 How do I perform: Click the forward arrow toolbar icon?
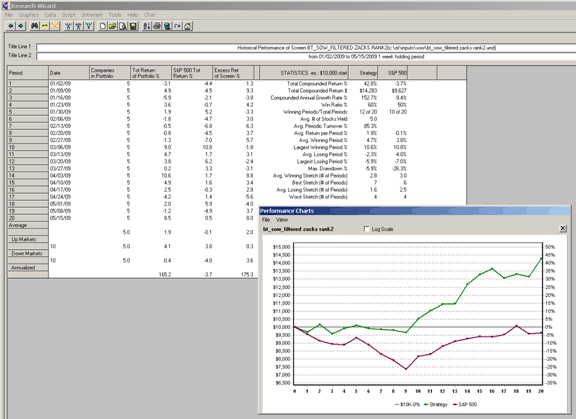tap(21, 26)
